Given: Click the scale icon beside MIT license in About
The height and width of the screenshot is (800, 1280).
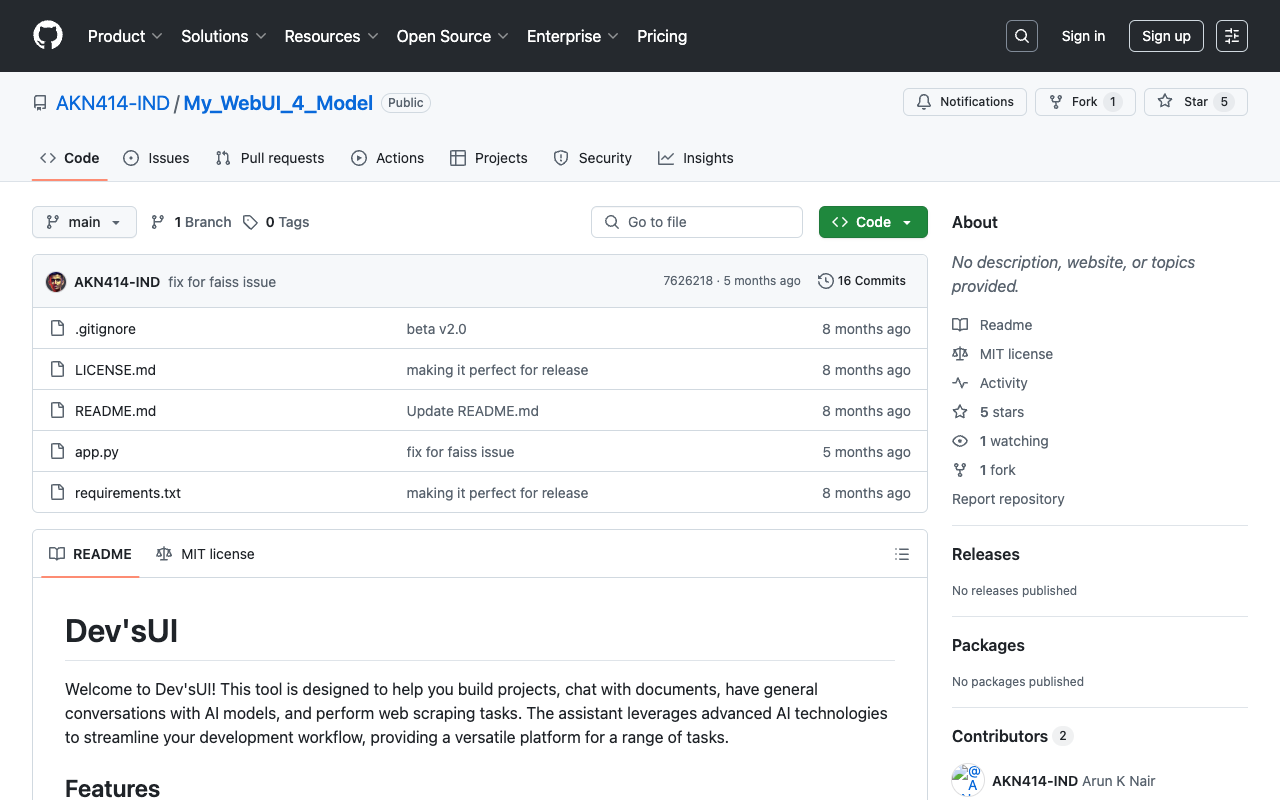Looking at the screenshot, I should pos(960,354).
